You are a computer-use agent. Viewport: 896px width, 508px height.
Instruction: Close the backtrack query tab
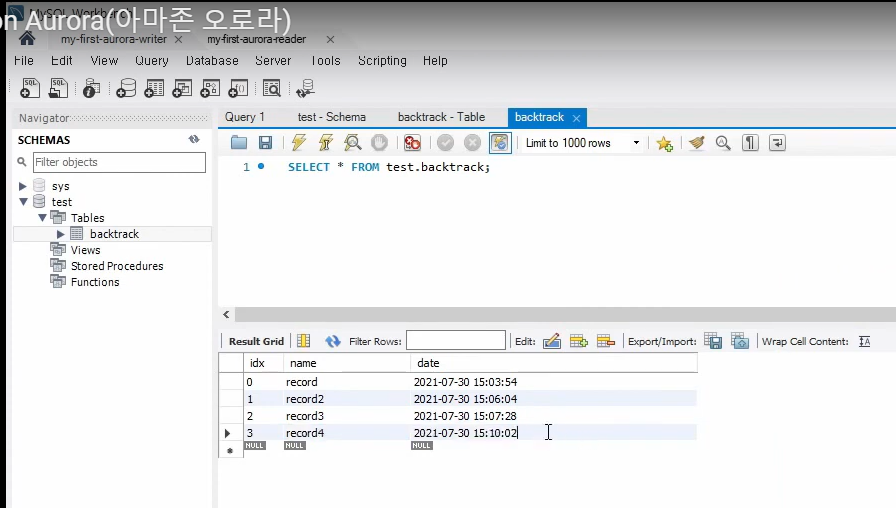577,118
